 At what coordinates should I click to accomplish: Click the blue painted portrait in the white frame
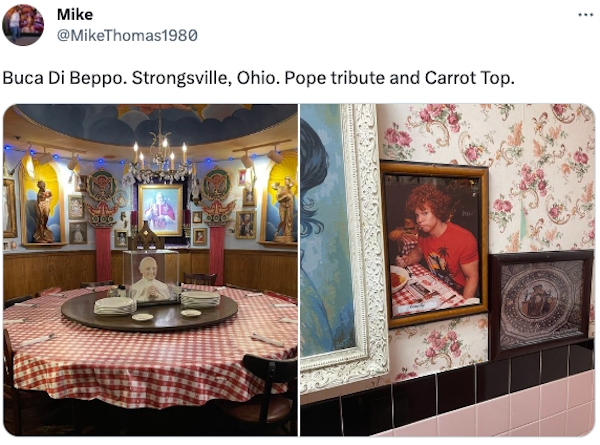tap(325, 237)
